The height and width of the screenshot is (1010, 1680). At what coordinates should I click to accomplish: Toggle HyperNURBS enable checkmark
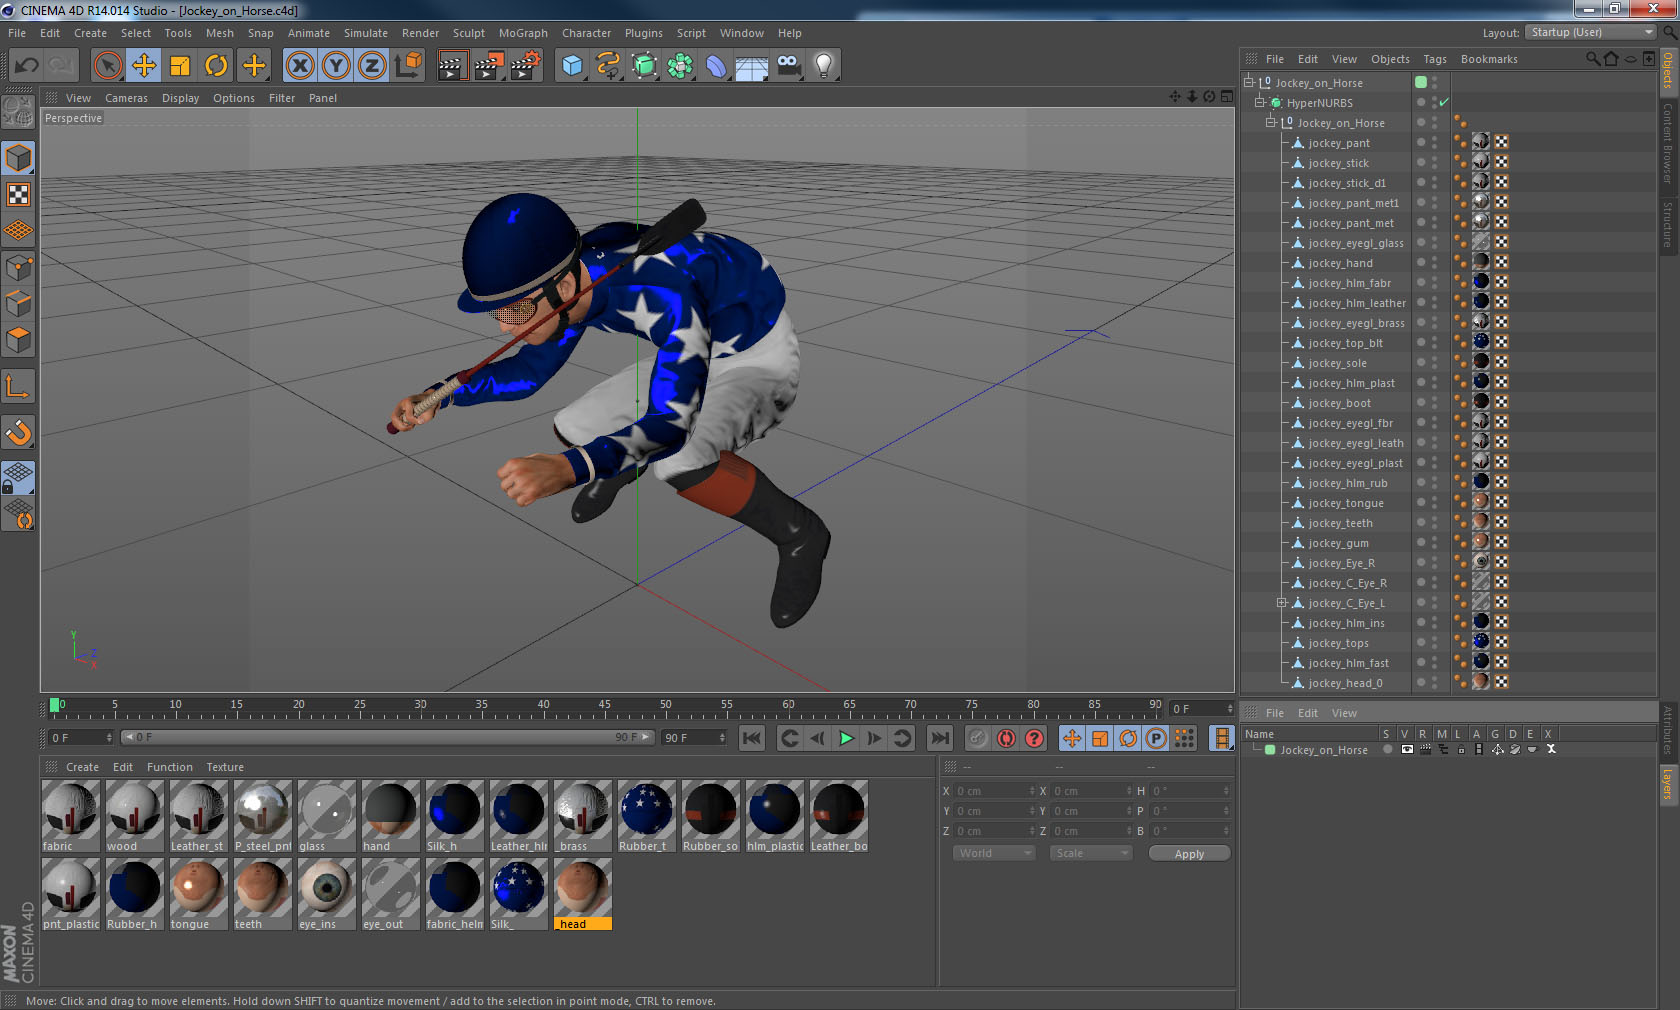pyautogui.click(x=1444, y=102)
